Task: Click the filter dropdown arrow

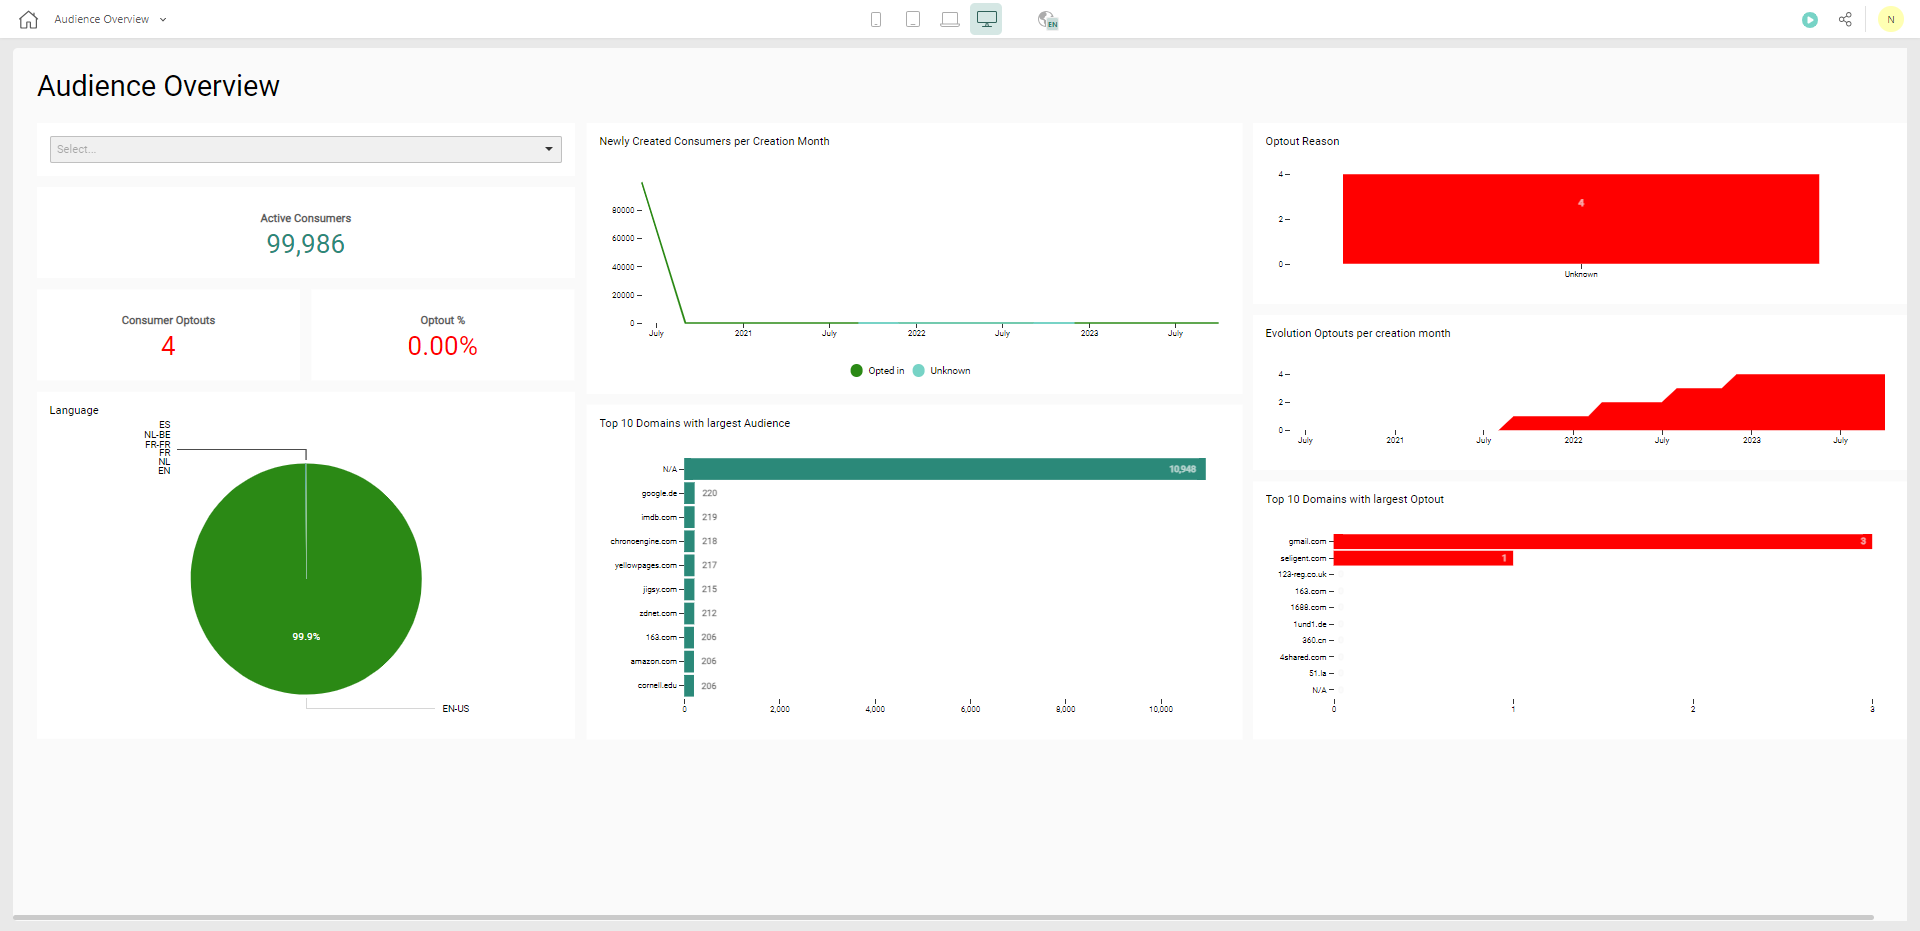Action: (549, 149)
